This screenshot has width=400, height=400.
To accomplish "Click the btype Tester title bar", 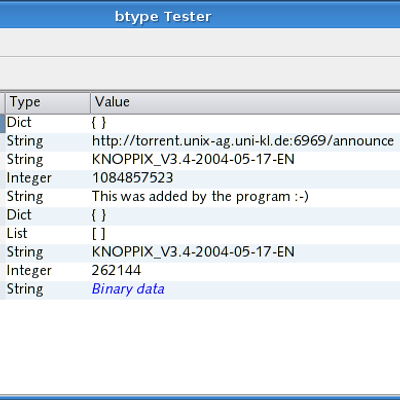I will point(200,16).
